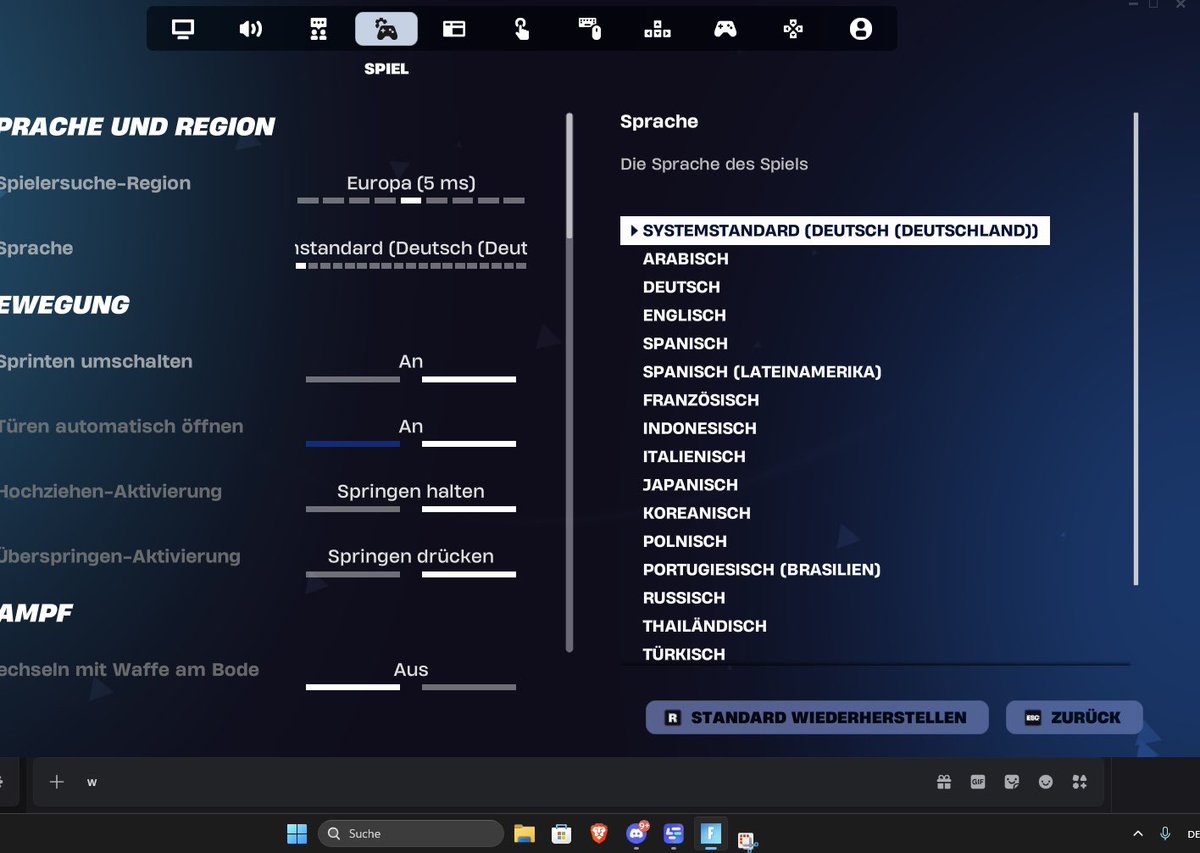Open the Video settings tab (monitor icon)
Viewport: 1200px width, 853px height.
click(x=183, y=29)
